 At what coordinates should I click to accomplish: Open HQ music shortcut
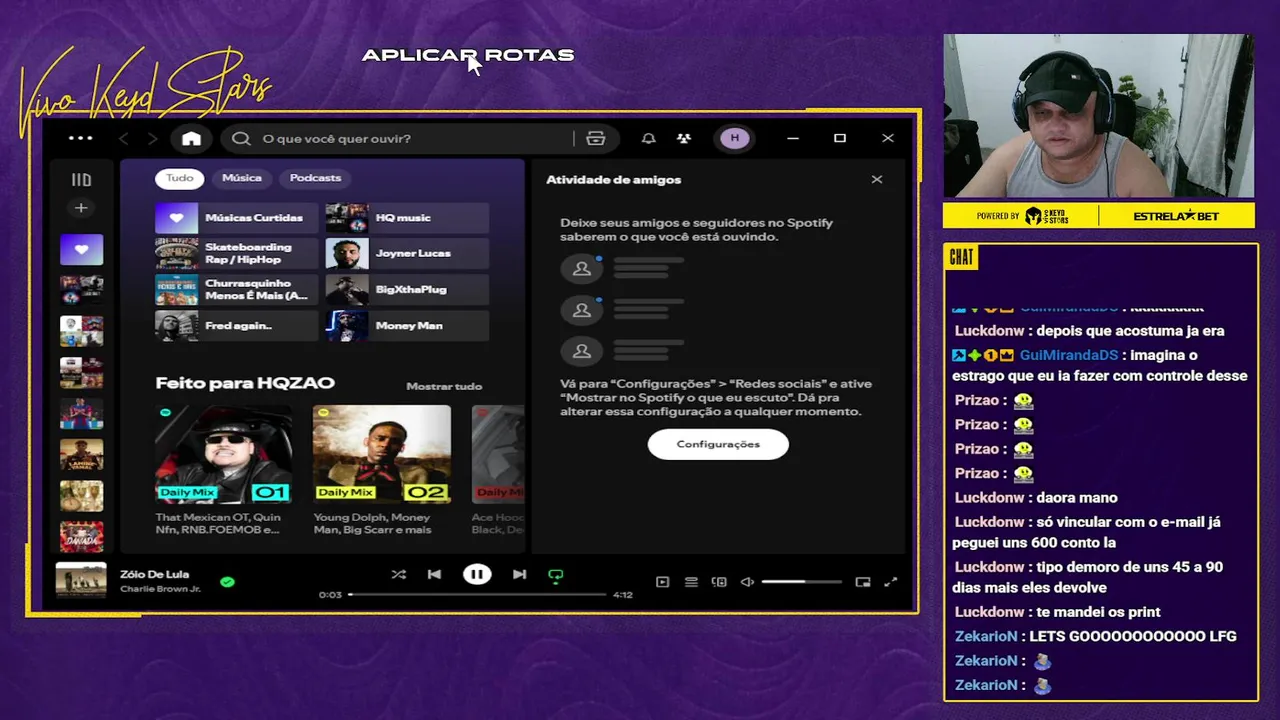click(407, 217)
